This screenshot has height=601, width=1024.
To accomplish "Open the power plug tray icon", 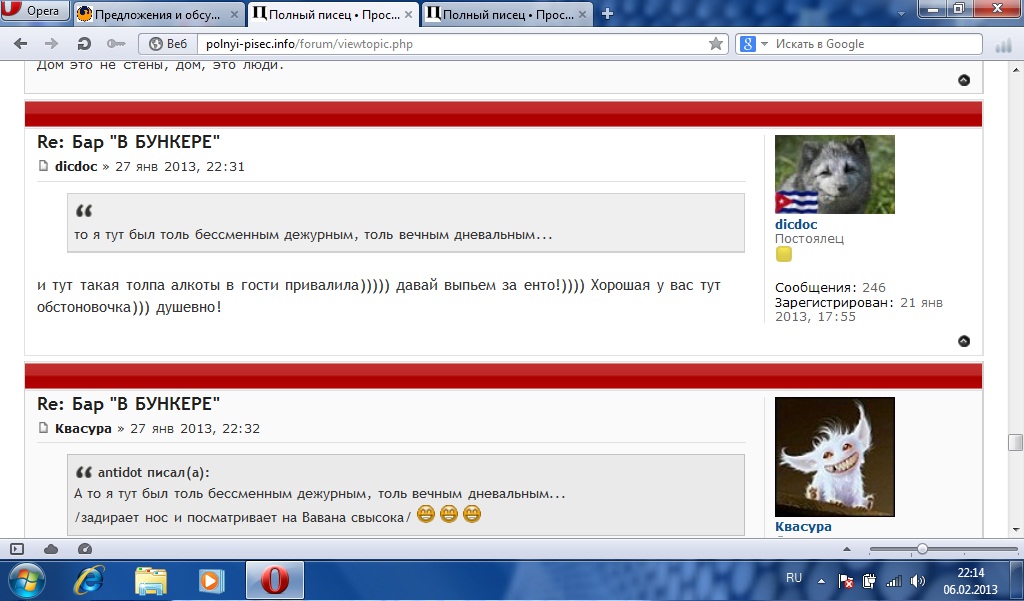I will coord(869,581).
